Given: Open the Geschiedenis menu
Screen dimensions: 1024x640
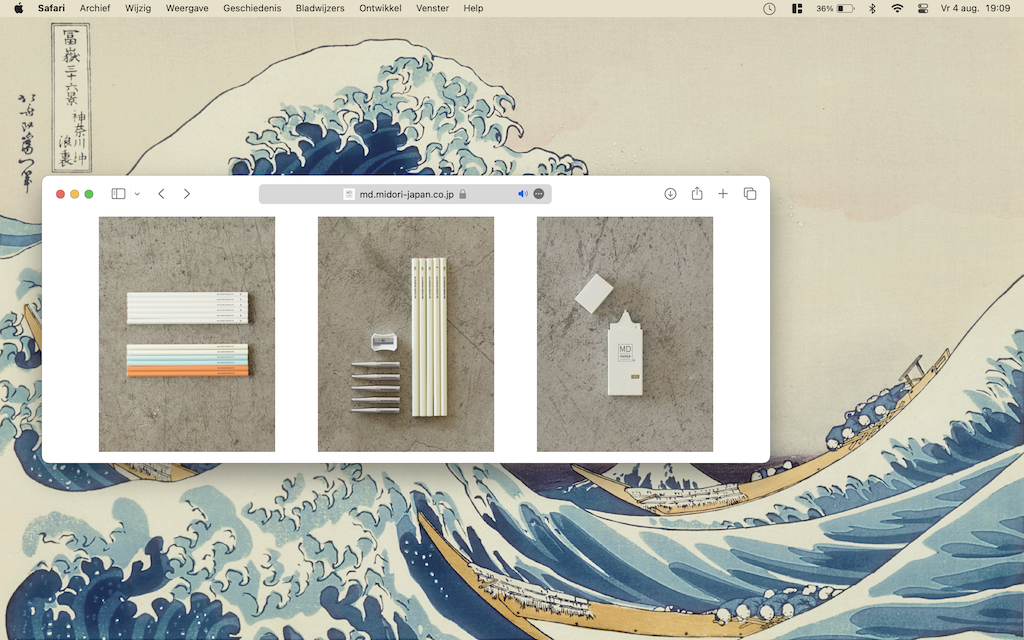Looking at the screenshot, I should pos(252,8).
